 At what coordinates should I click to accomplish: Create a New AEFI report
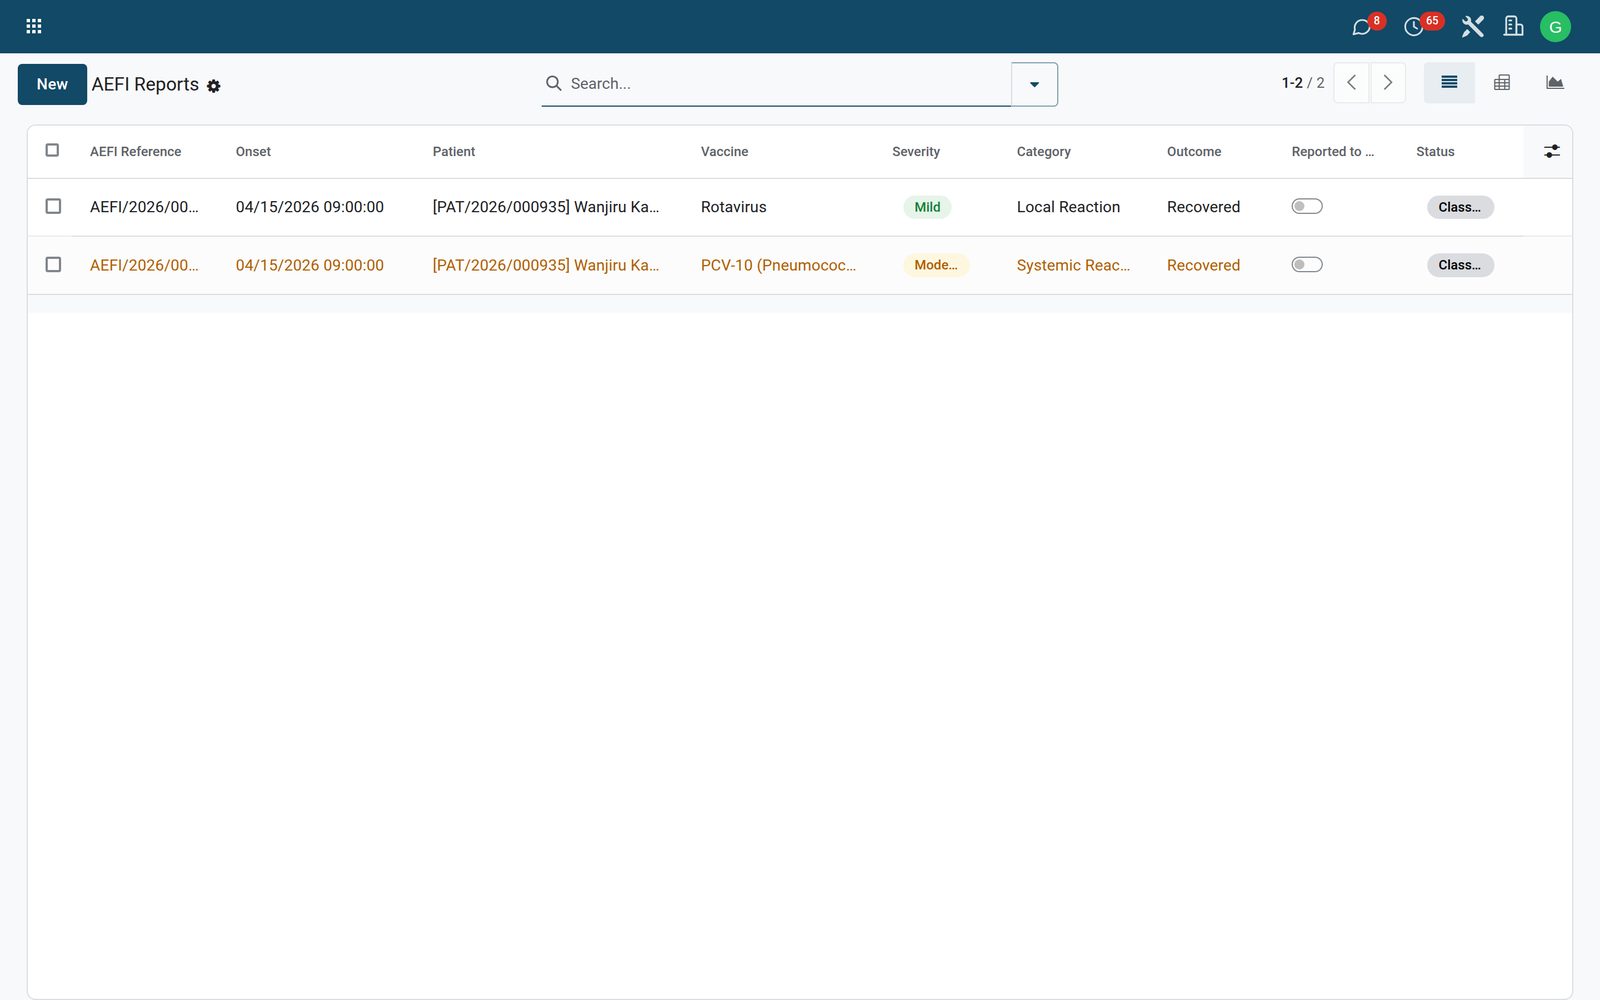(x=52, y=84)
